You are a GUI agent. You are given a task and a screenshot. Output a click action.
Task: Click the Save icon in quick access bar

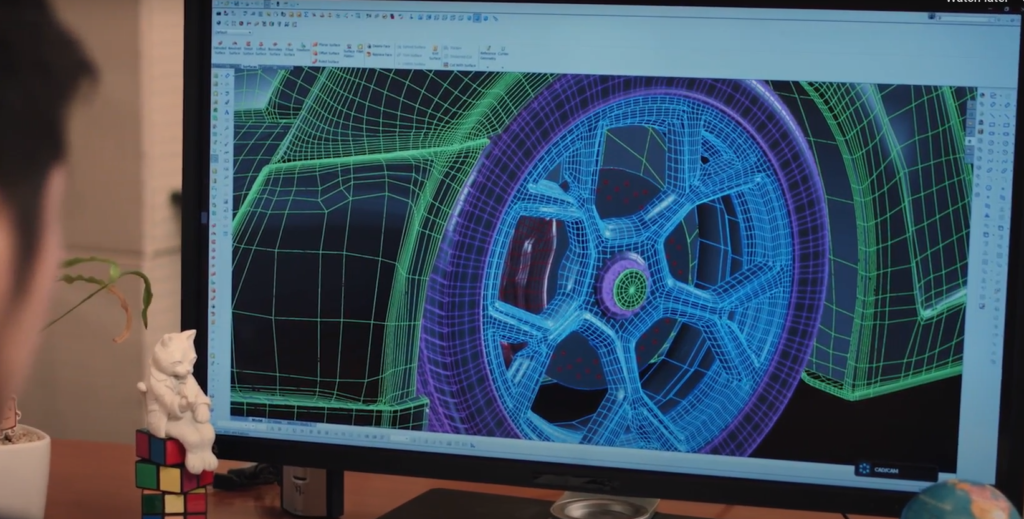[x=236, y=3]
